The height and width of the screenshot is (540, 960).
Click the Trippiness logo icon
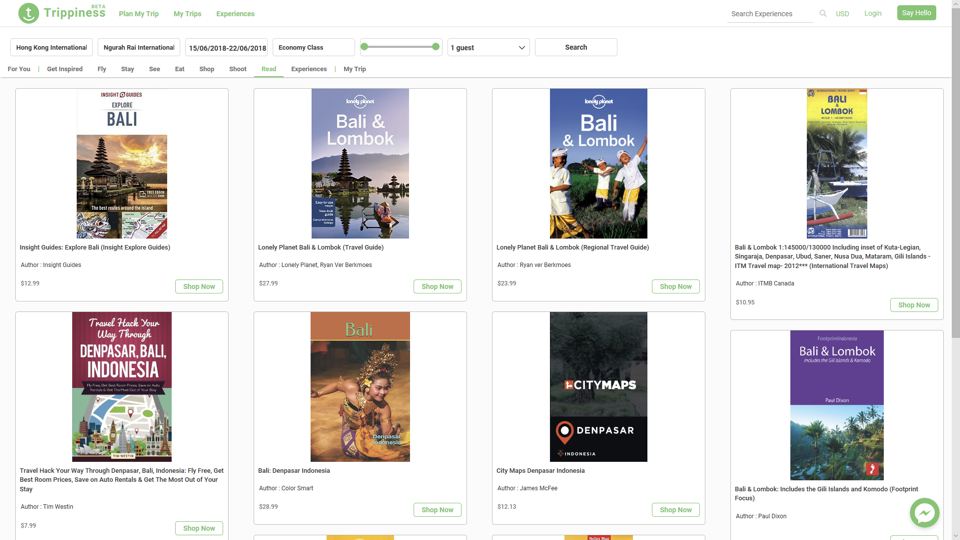(x=28, y=13)
